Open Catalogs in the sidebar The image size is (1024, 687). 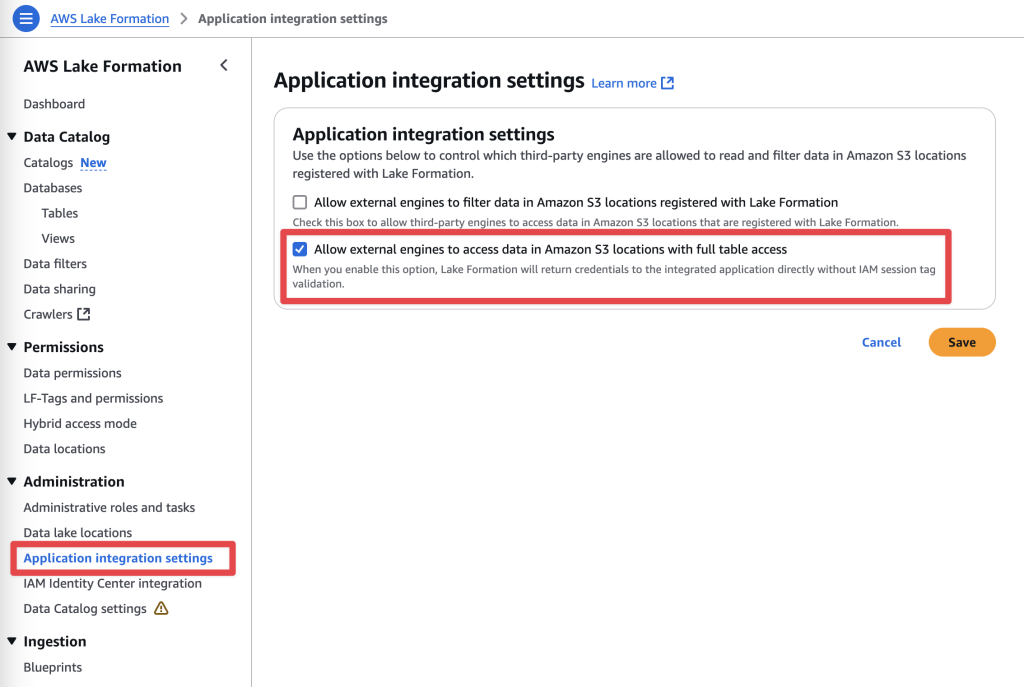[48, 163]
